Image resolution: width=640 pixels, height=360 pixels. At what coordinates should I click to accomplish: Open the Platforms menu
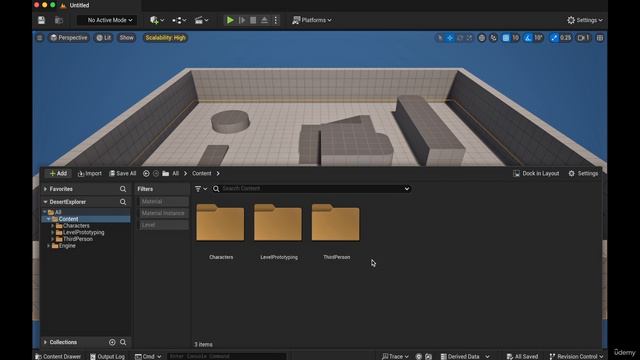click(x=312, y=20)
